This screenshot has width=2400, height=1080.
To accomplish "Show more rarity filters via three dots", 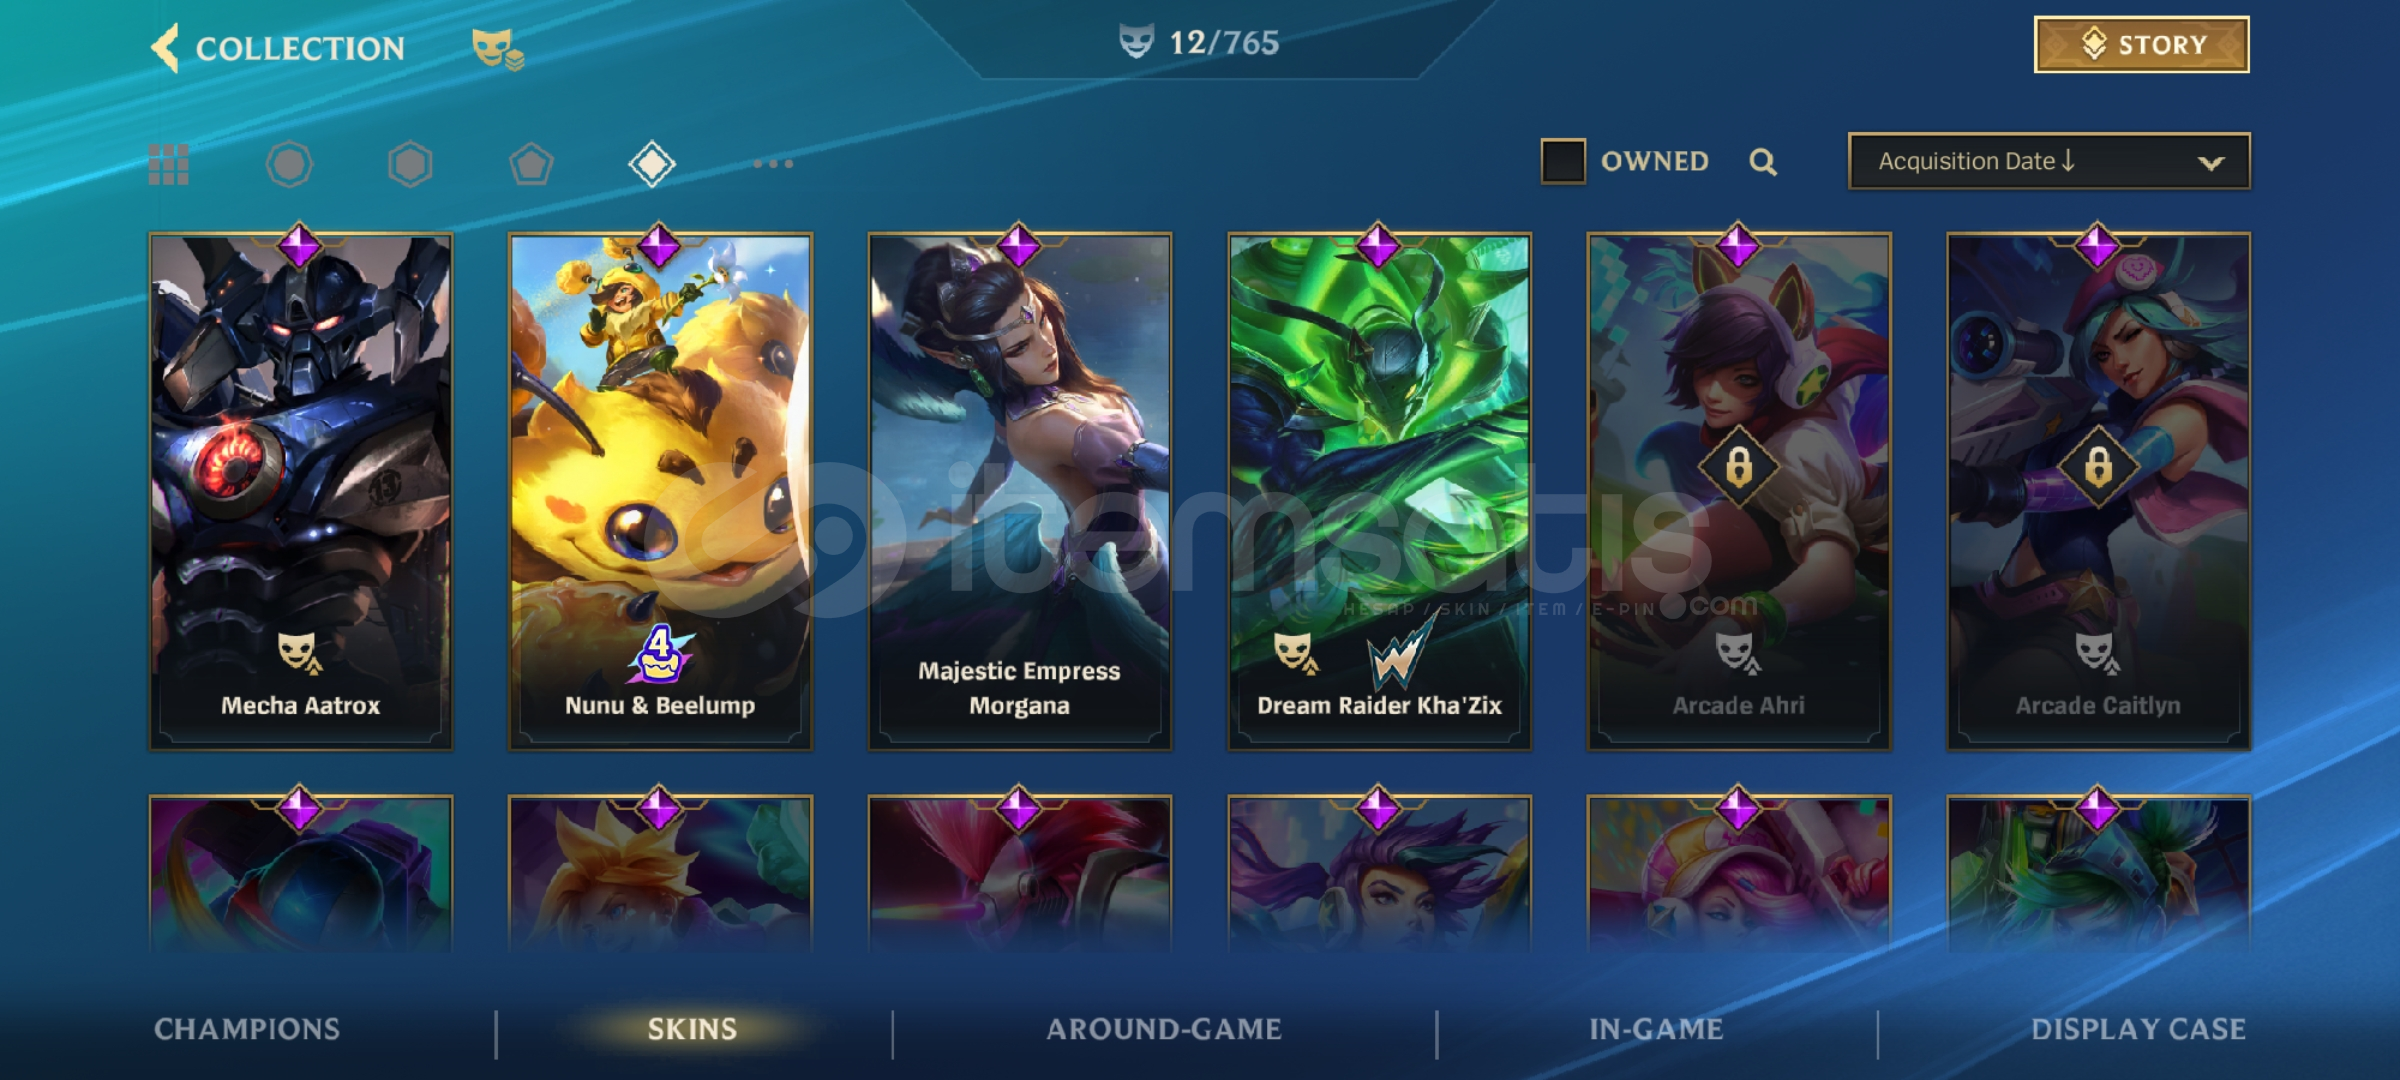I will [773, 163].
